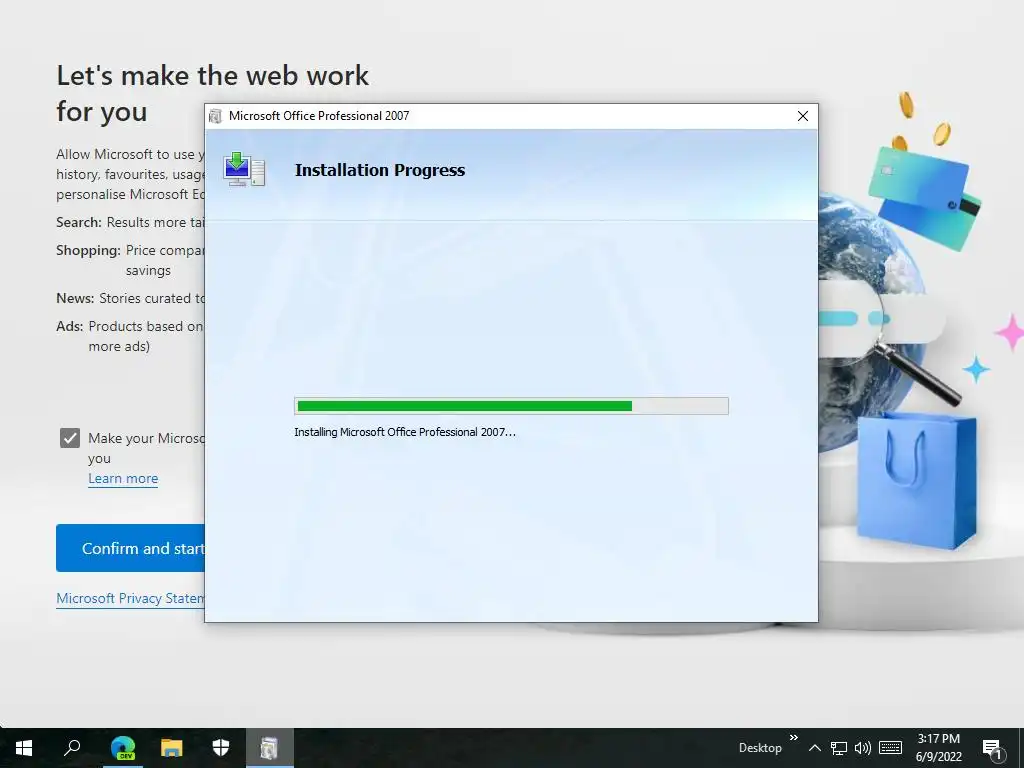This screenshot has height=768, width=1024.
Task: Launch Microsoft Edge Dev from taskbar
Action: [x=123, y=748]
